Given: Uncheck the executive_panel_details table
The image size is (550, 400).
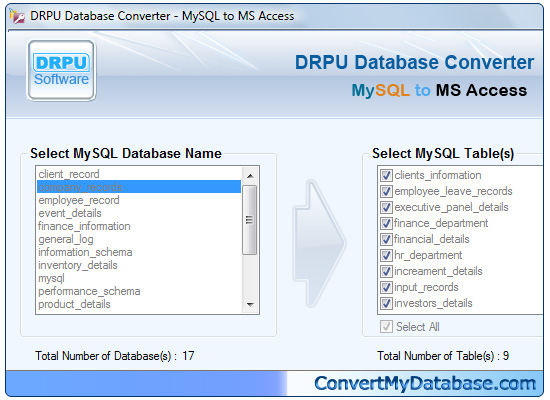Looking at the screenshot, I should pos(386,207).
